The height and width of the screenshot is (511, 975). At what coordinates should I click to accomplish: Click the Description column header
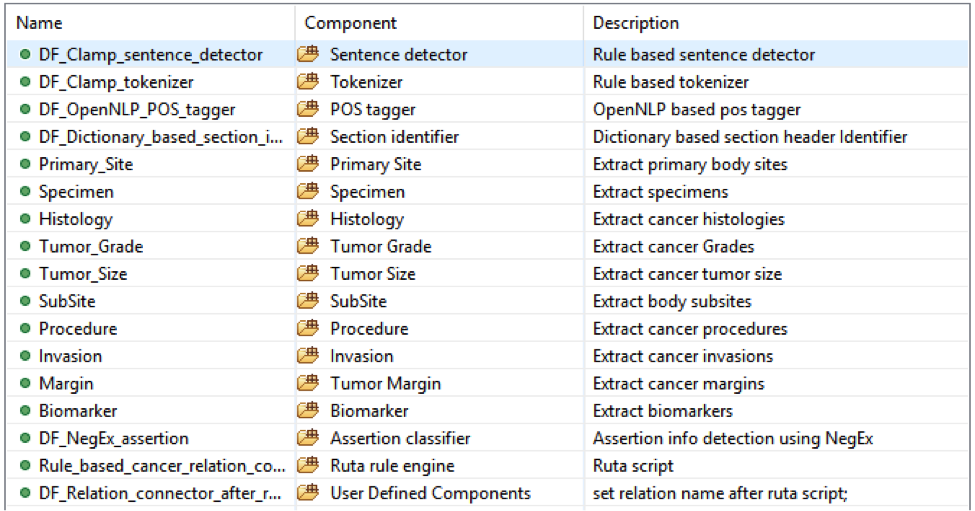coord(636,23)
